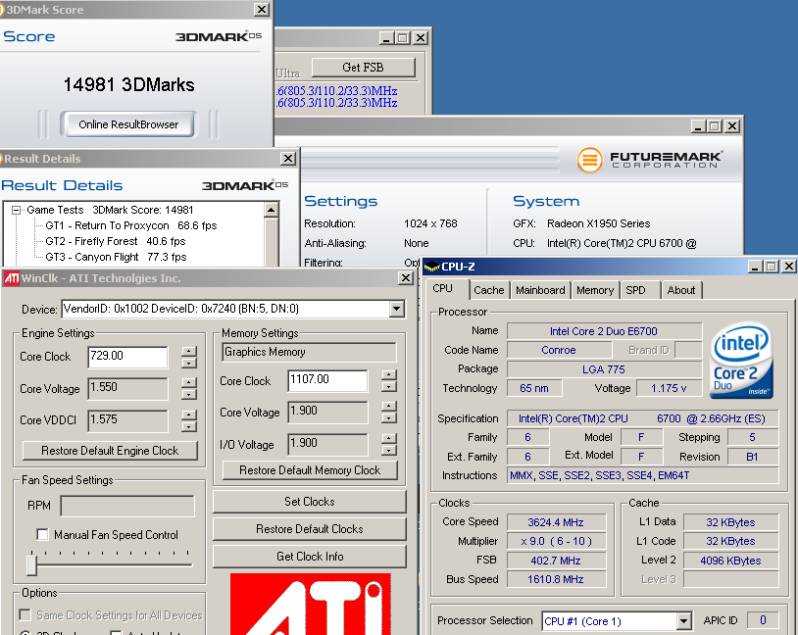
Task: Click the 3DMark05 logo in Score window
Action: click(x=219, y=36)
